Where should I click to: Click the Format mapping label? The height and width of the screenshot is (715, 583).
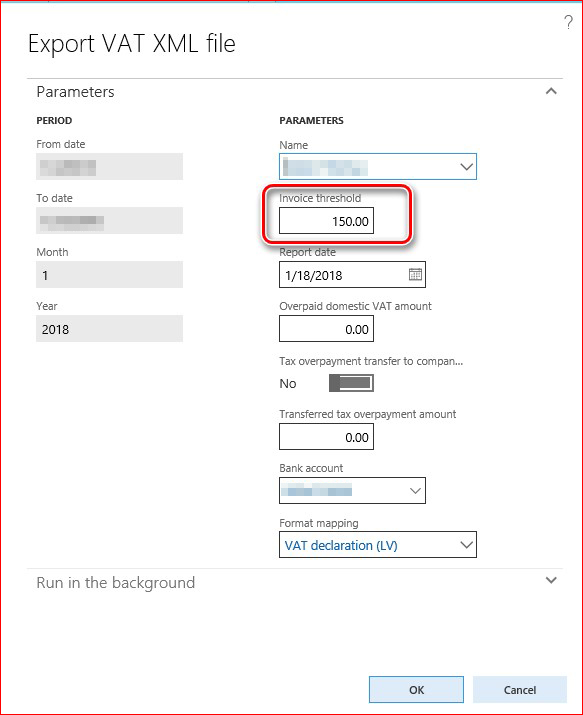coord(319,523)
